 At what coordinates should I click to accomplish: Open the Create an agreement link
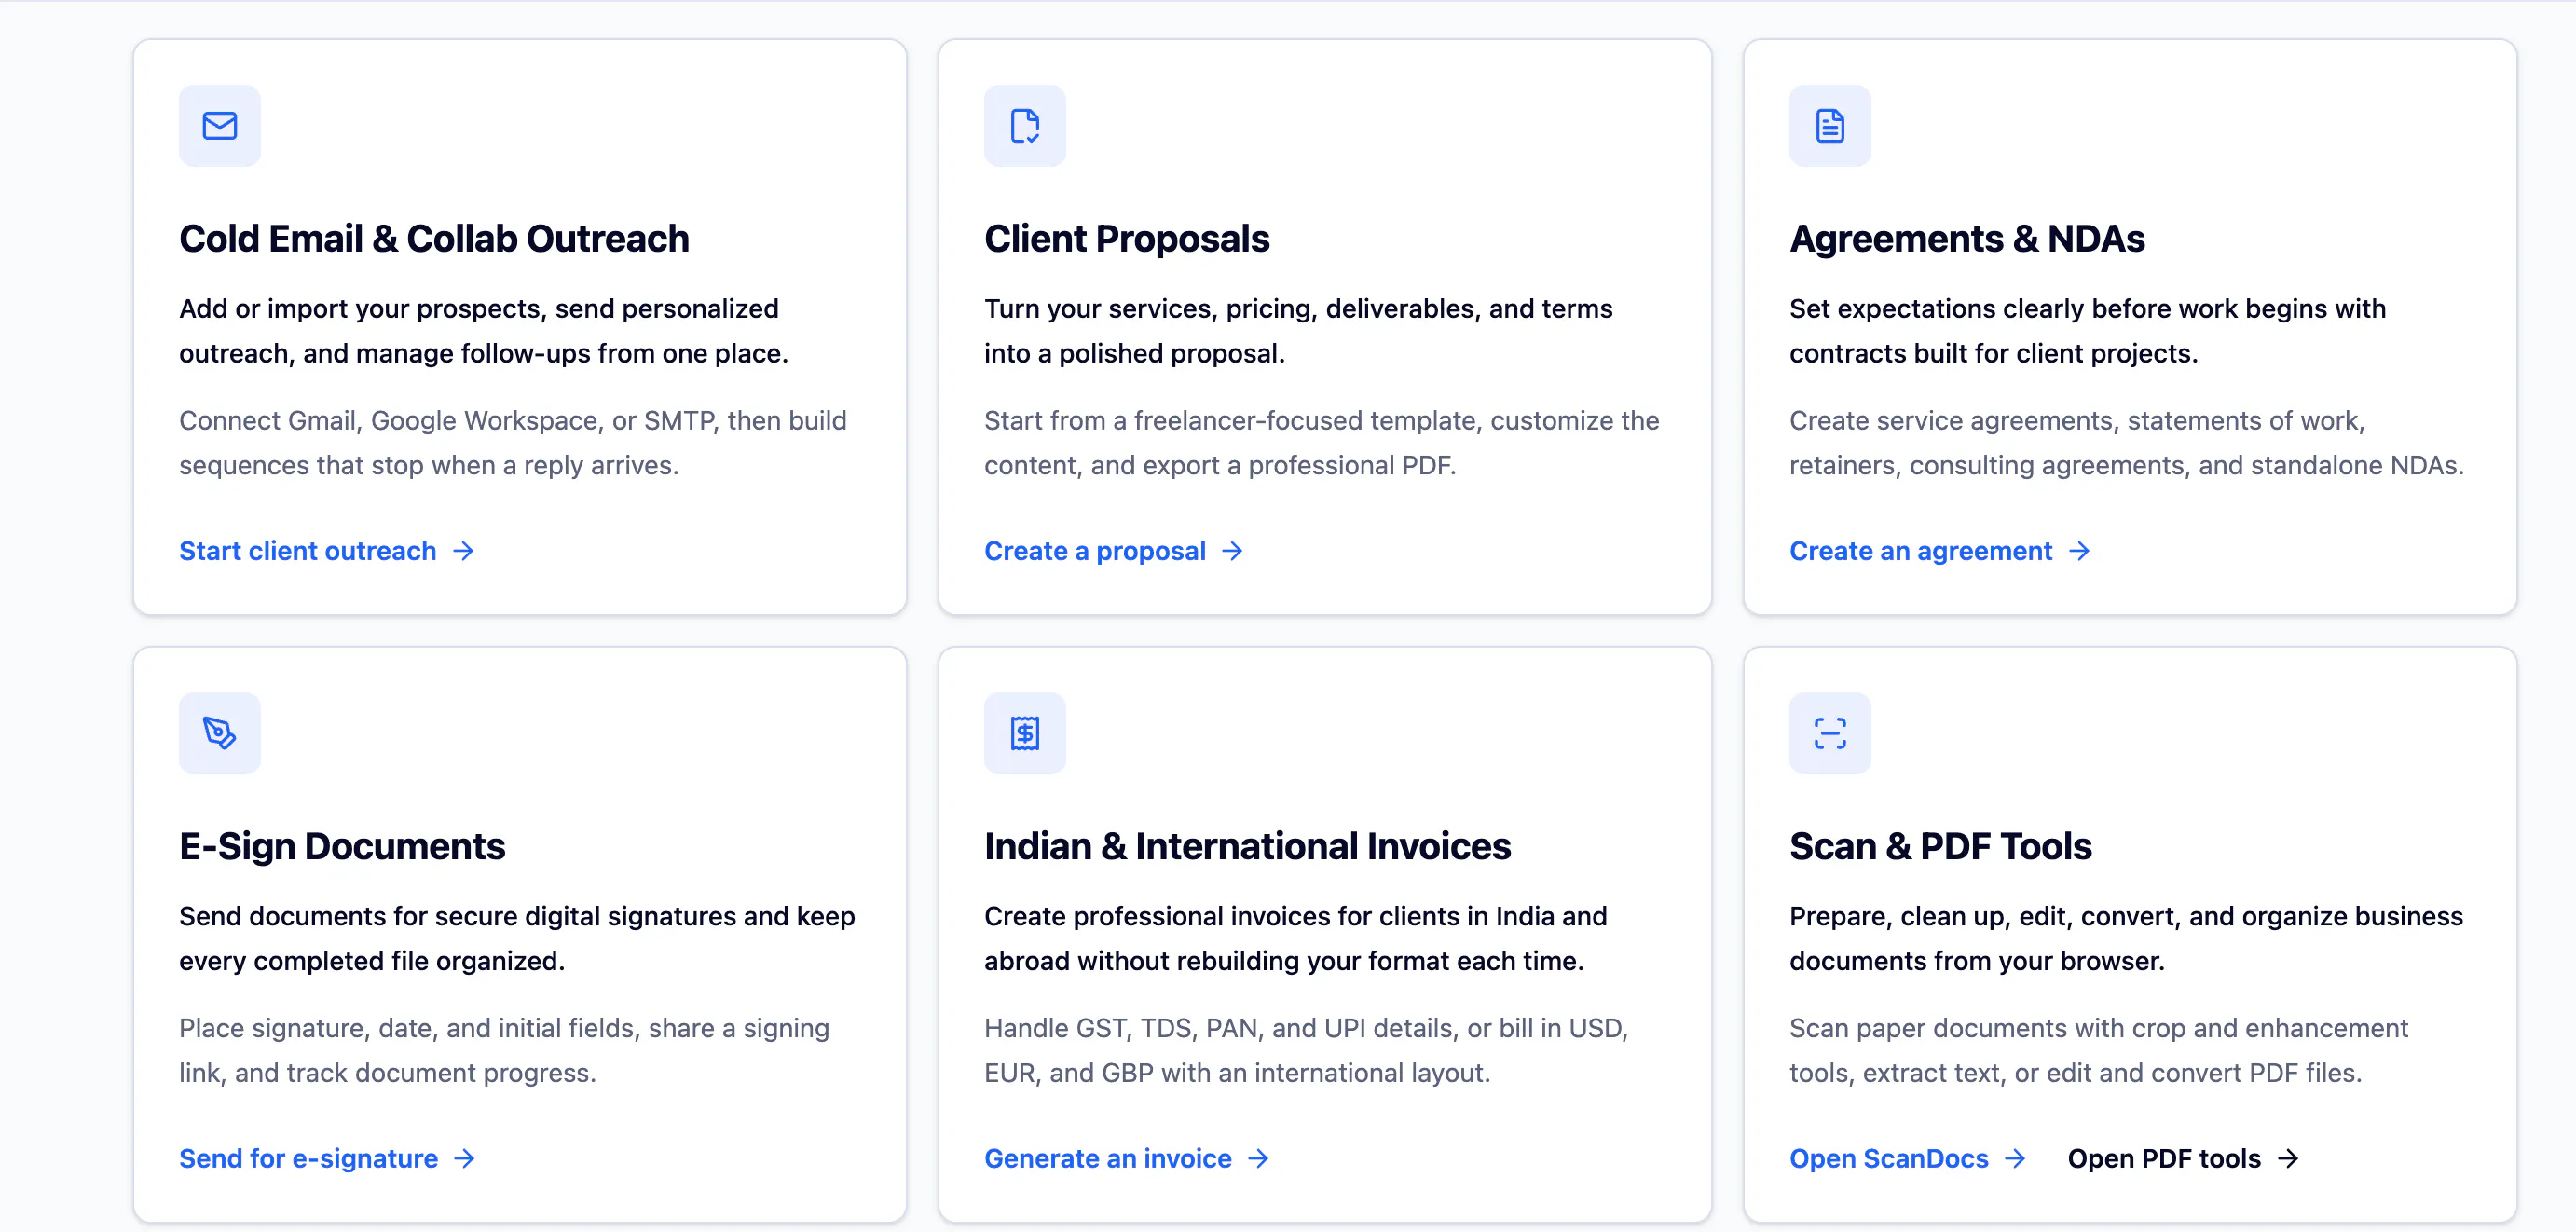(x=1940, y=551)
